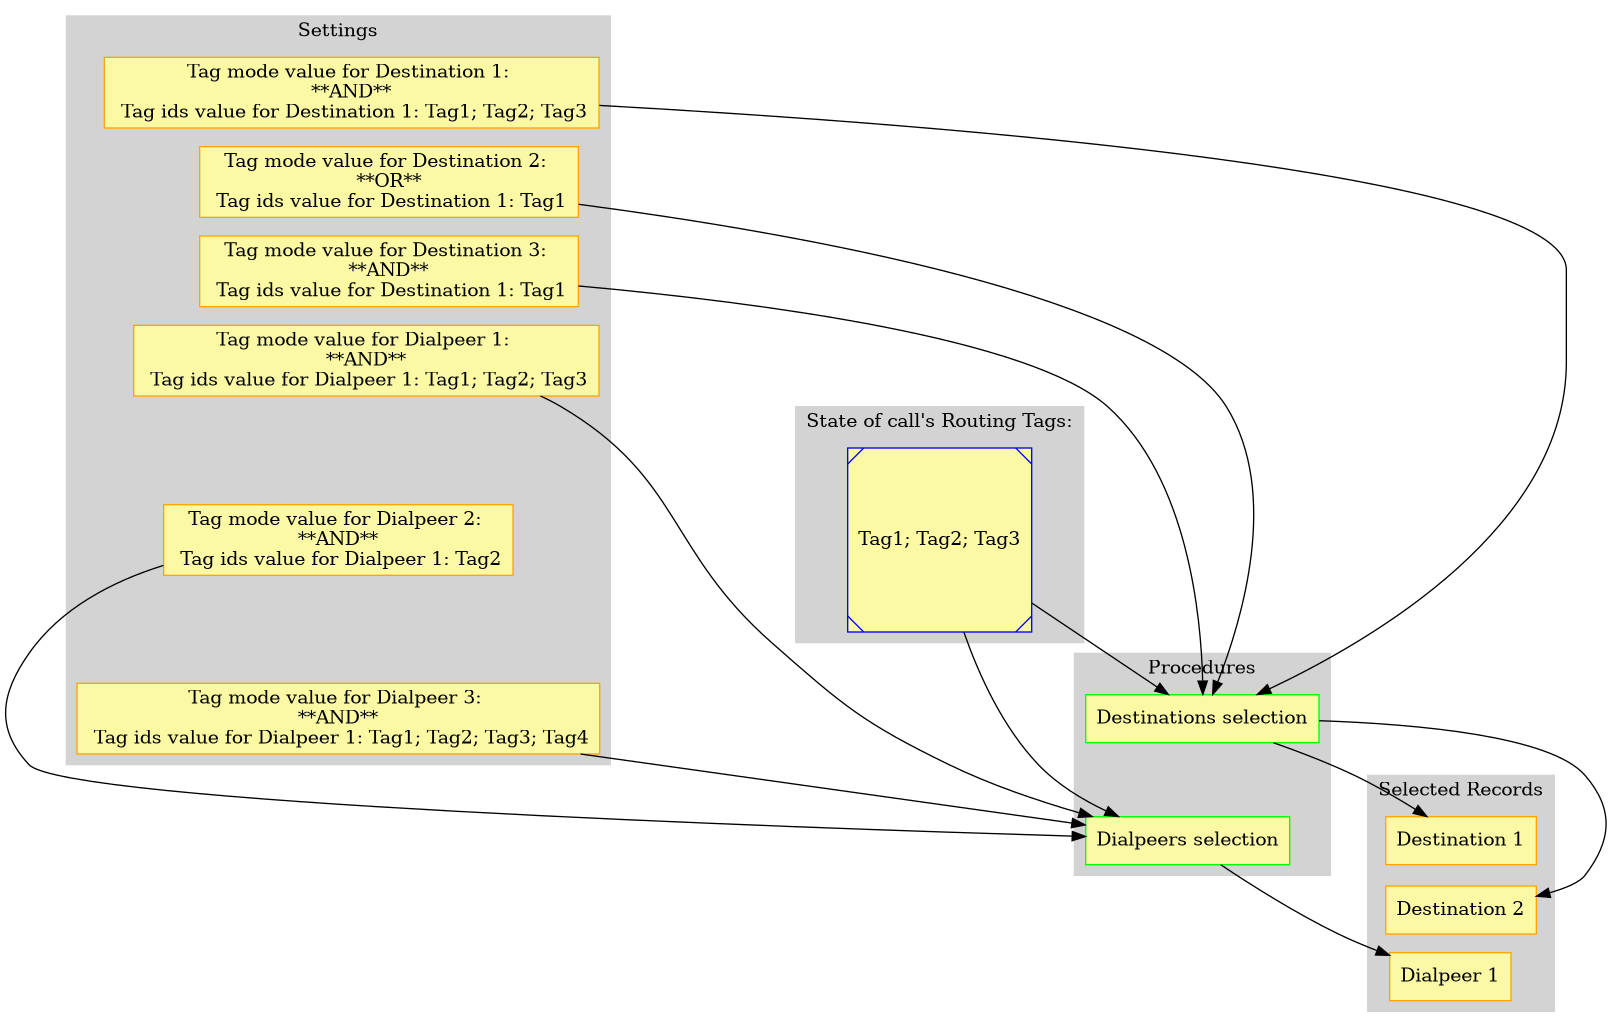Select the Dialpeer 1 selected record box
The image size is (1612, 1027).
1449,976
